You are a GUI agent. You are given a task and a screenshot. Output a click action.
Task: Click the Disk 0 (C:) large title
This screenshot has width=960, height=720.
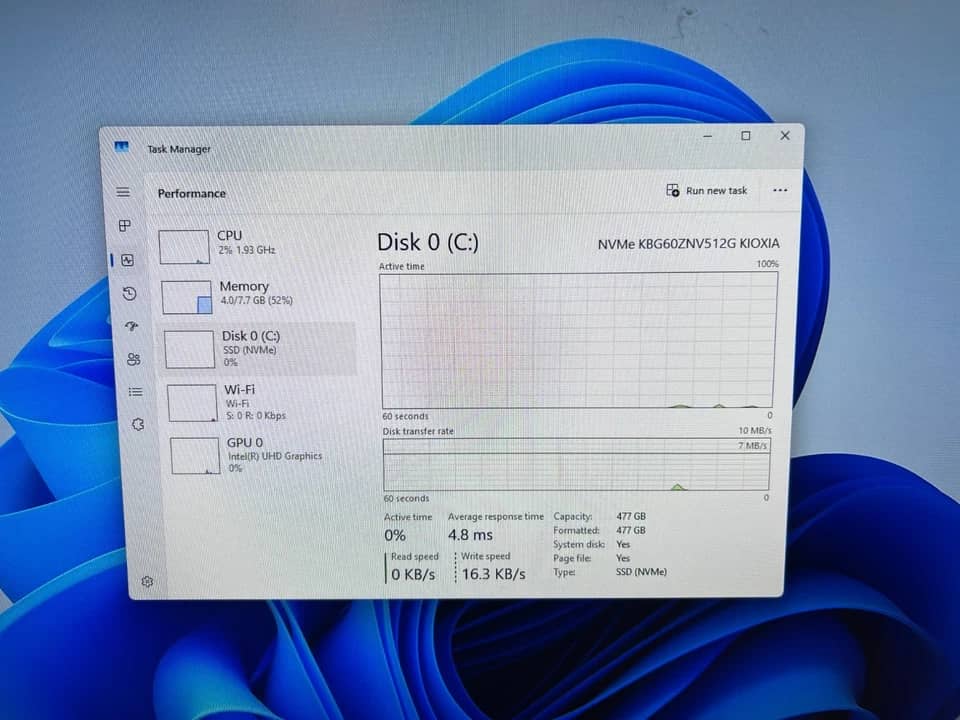pos(428,242)
